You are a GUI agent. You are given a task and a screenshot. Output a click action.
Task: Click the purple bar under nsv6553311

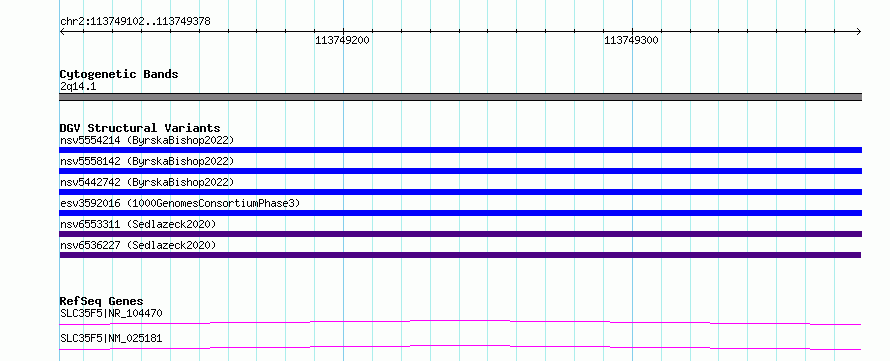(x=460, y=234)
